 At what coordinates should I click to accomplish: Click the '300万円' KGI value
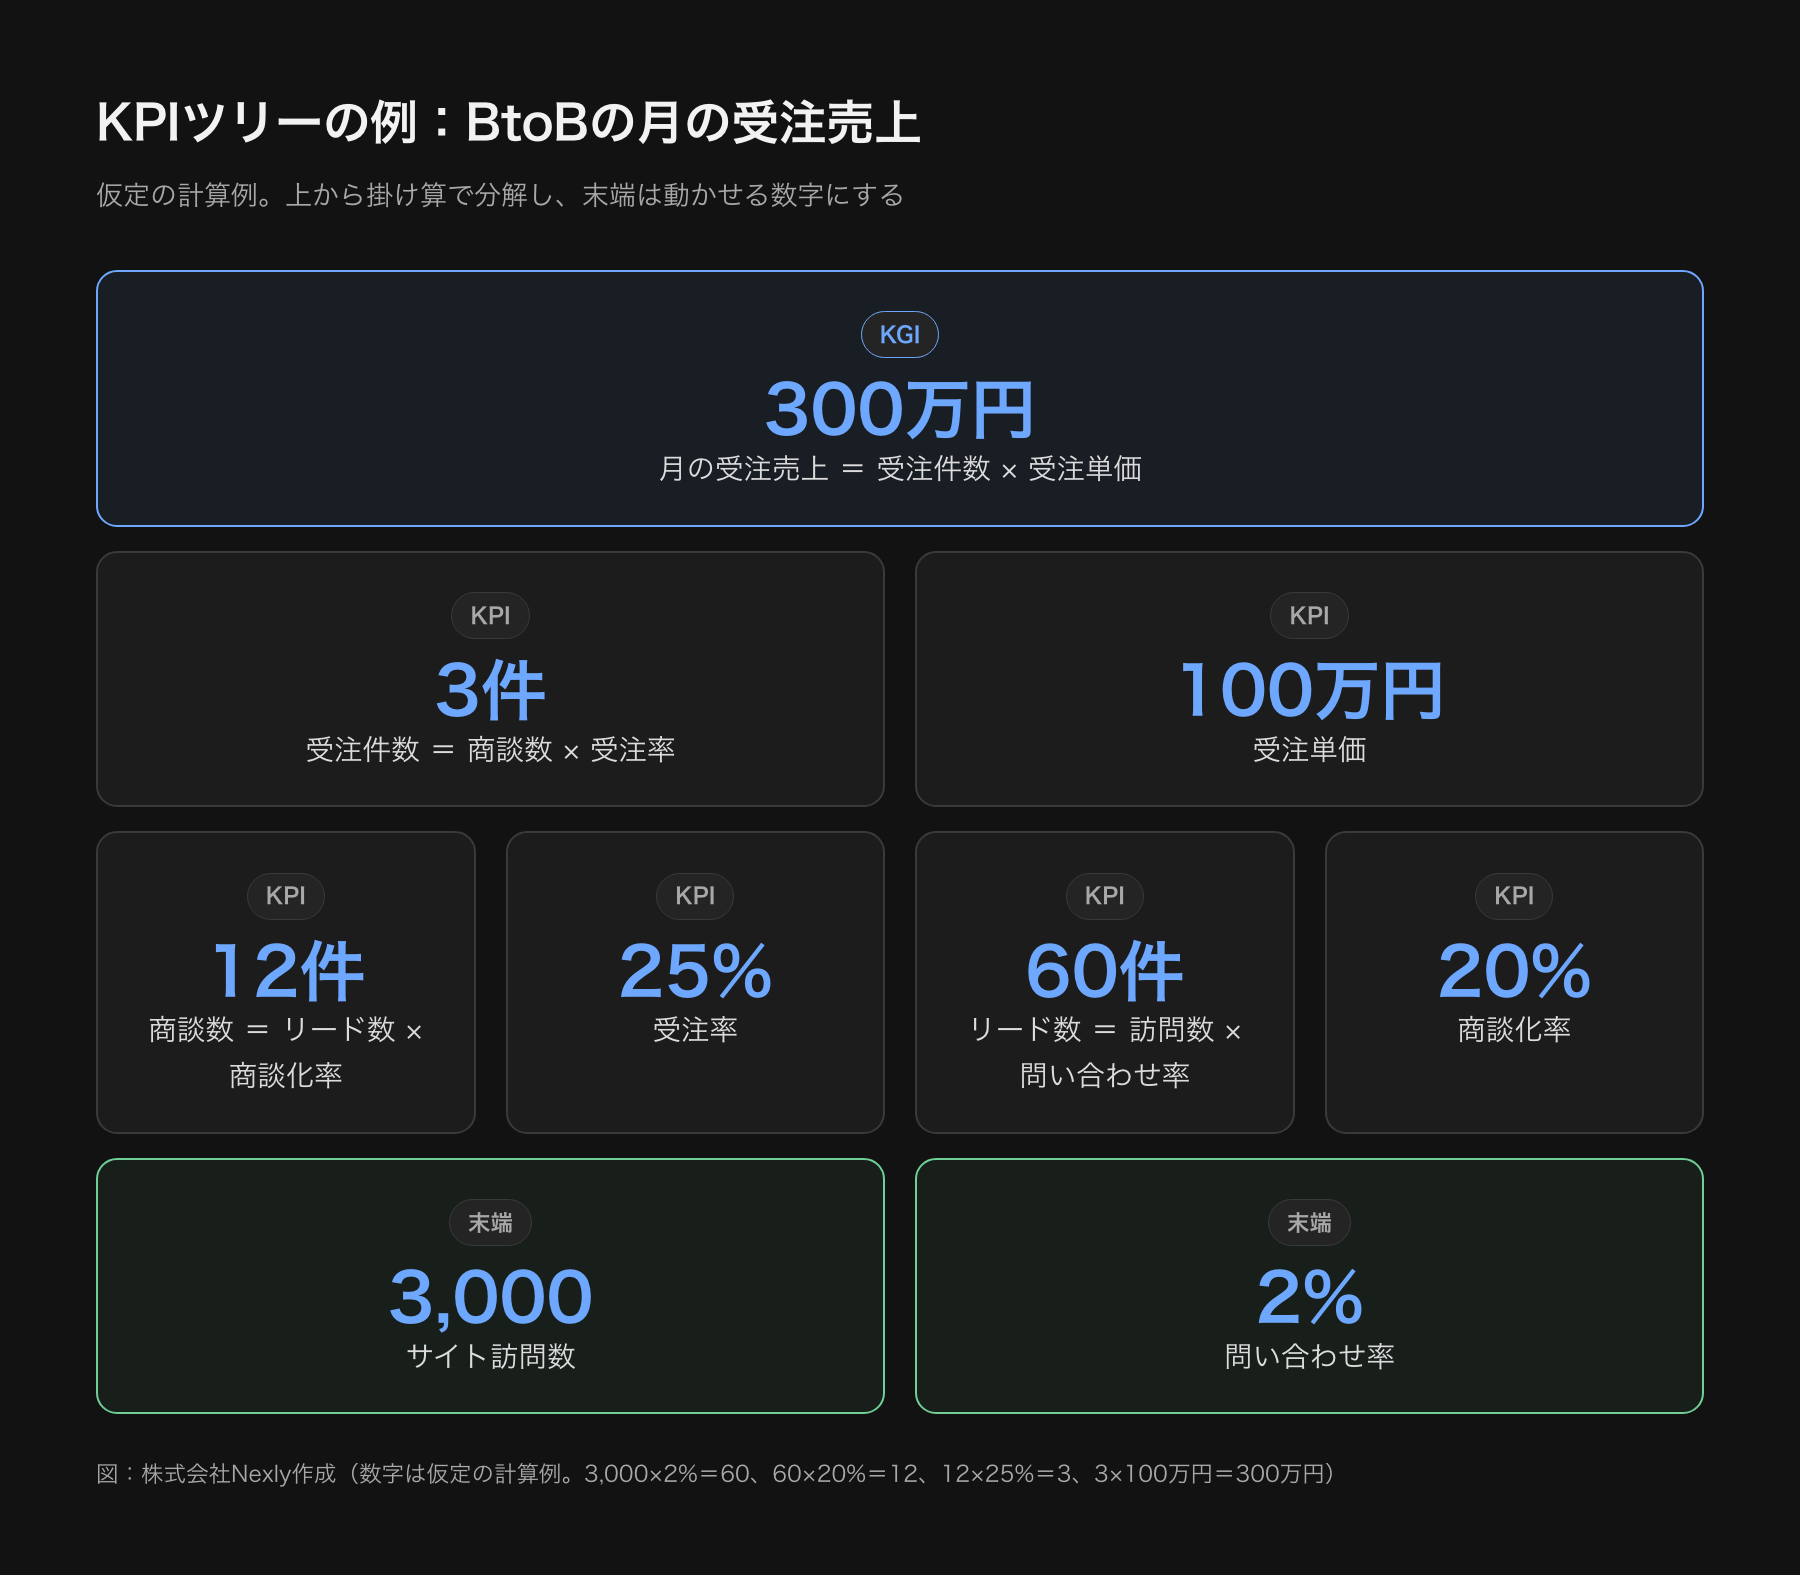tap(900, 409)
